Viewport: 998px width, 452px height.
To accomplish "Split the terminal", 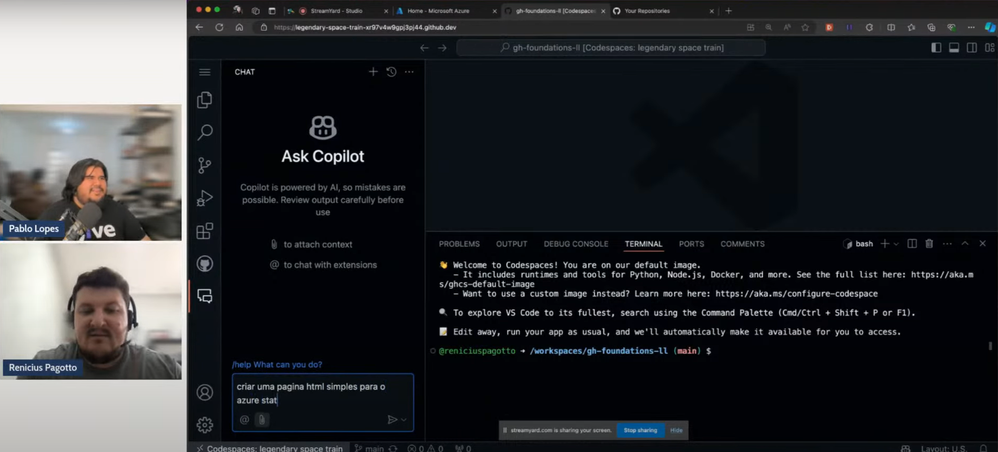I will [911, 244].
